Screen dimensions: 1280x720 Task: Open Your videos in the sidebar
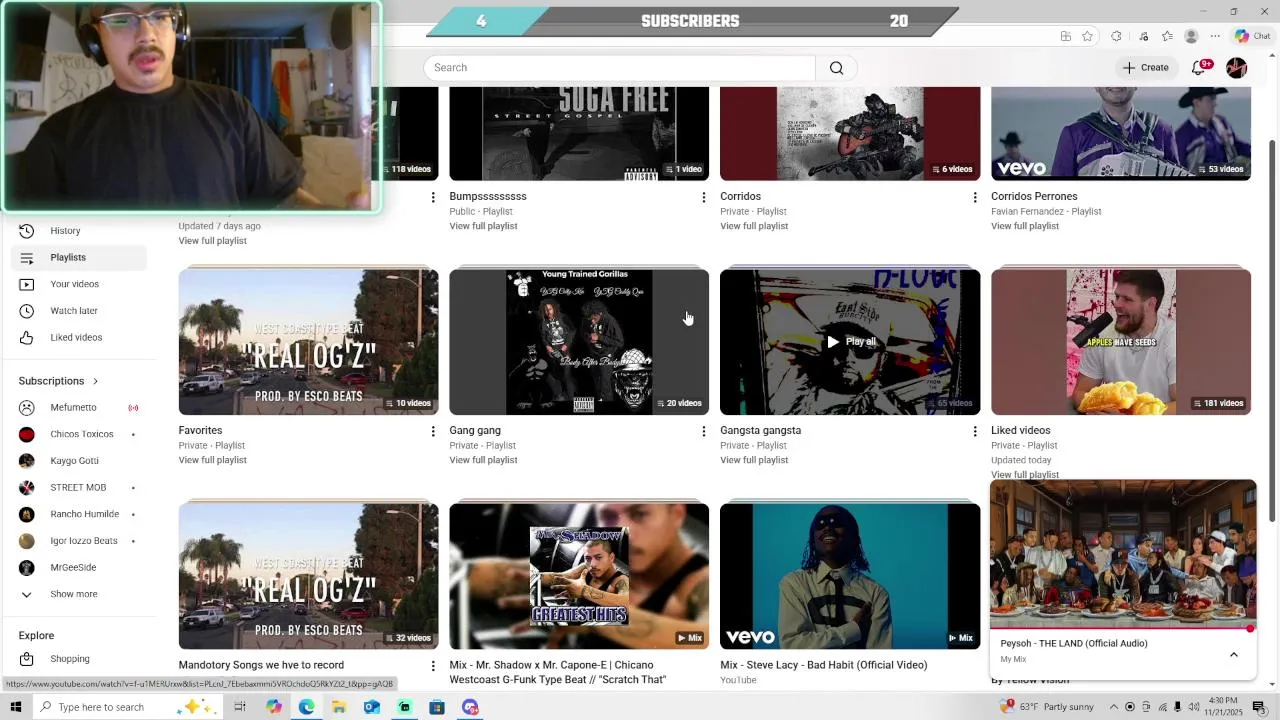(x=79, y=284)
